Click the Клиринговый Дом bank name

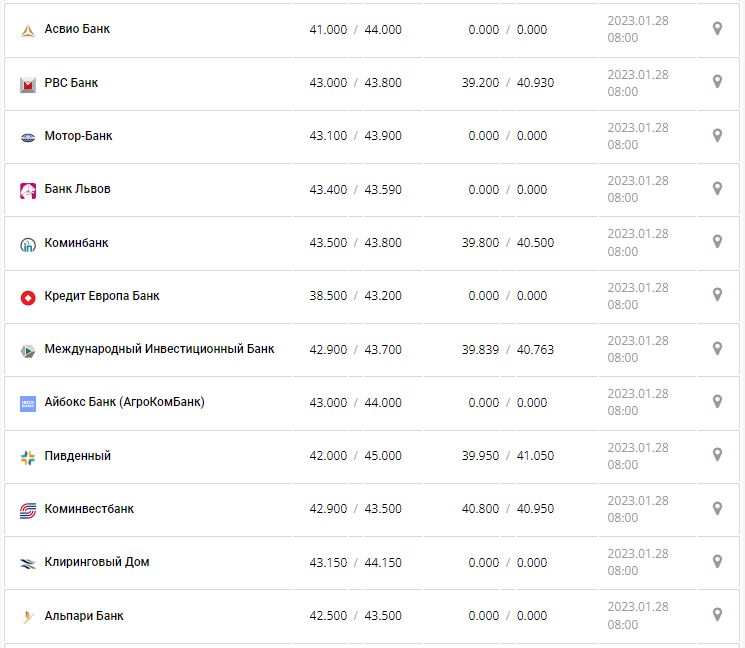point(96,562)
